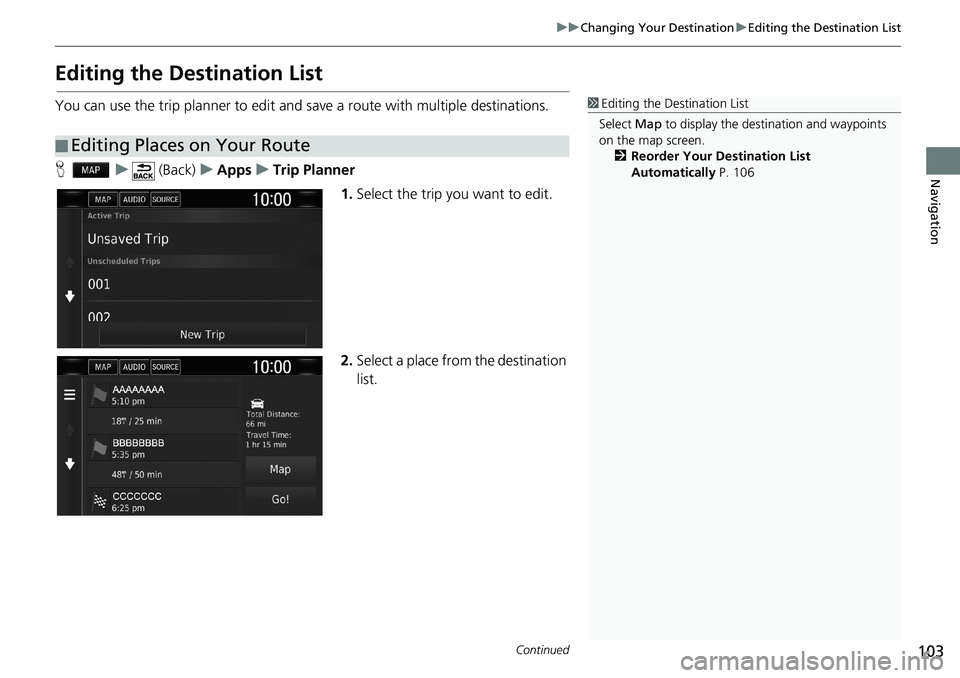Select MAP in the lower destination list screen
The width and height of the screenshot is (960, 678).
[x=103, y=367]
